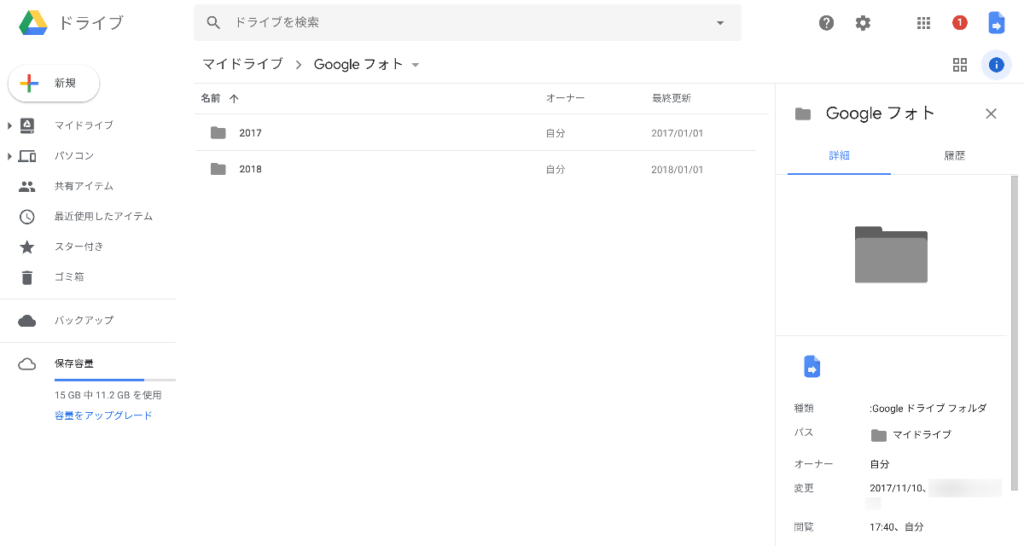Sort by 最終更新 column header

pos(671,98)
